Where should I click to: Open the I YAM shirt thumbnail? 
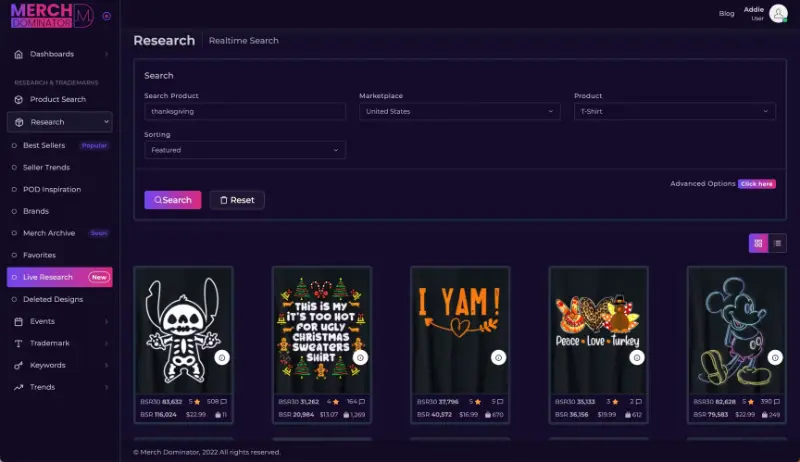(x=460, y=330)
